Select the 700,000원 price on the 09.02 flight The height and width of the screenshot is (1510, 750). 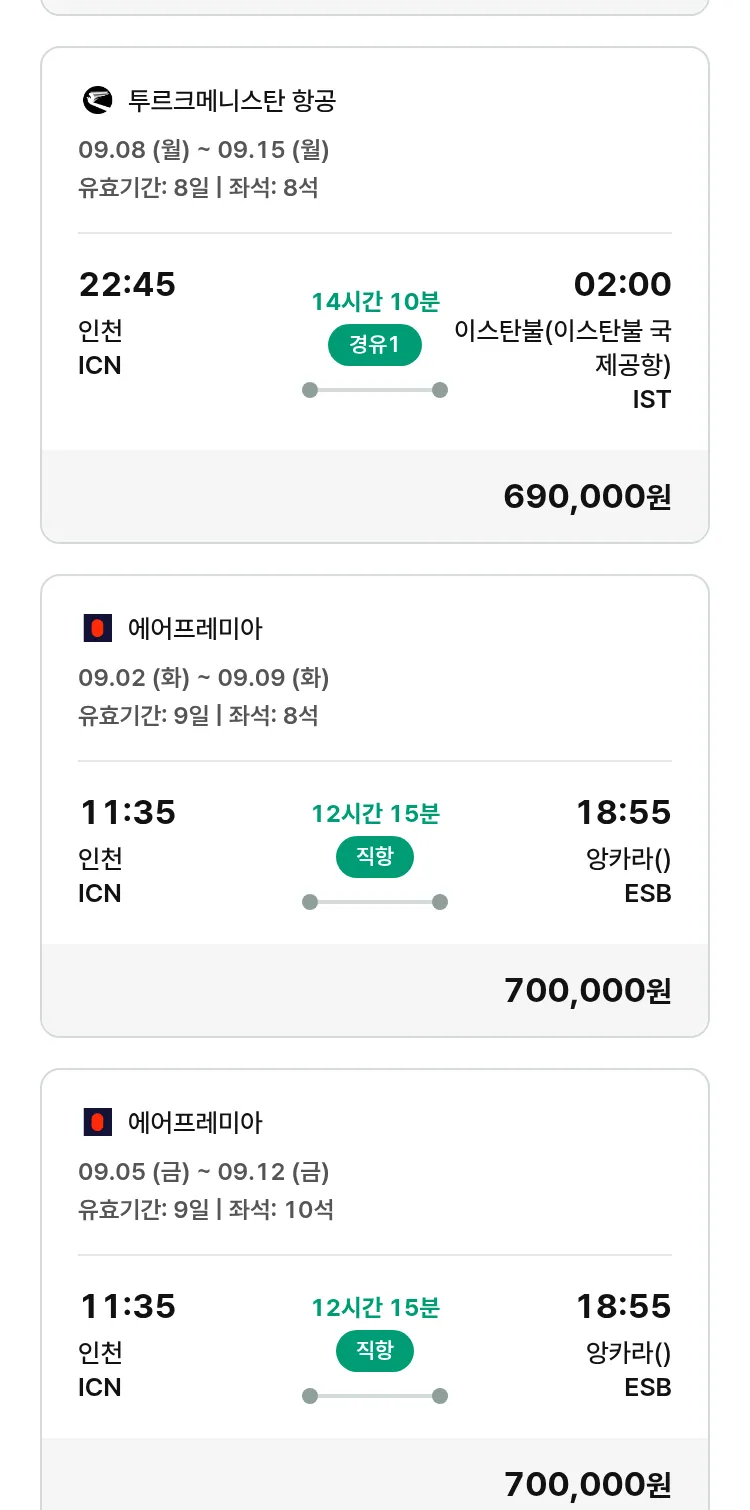point(587,990)
